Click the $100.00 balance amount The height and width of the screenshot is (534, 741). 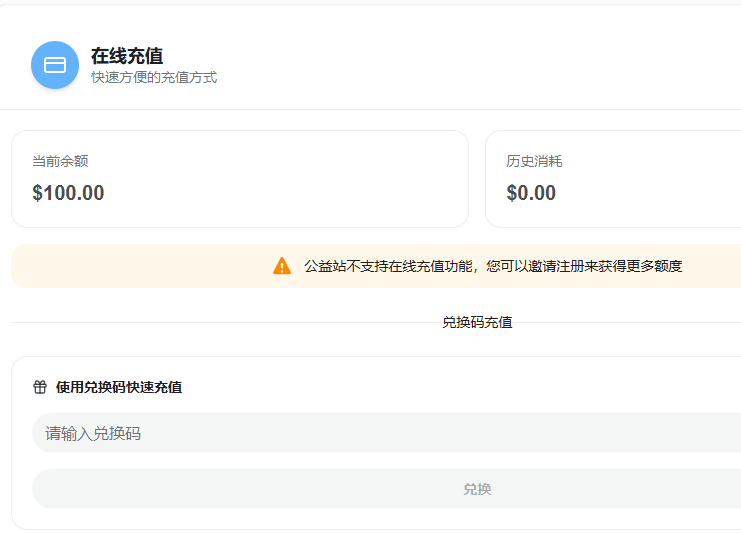[x=68, y=193]
